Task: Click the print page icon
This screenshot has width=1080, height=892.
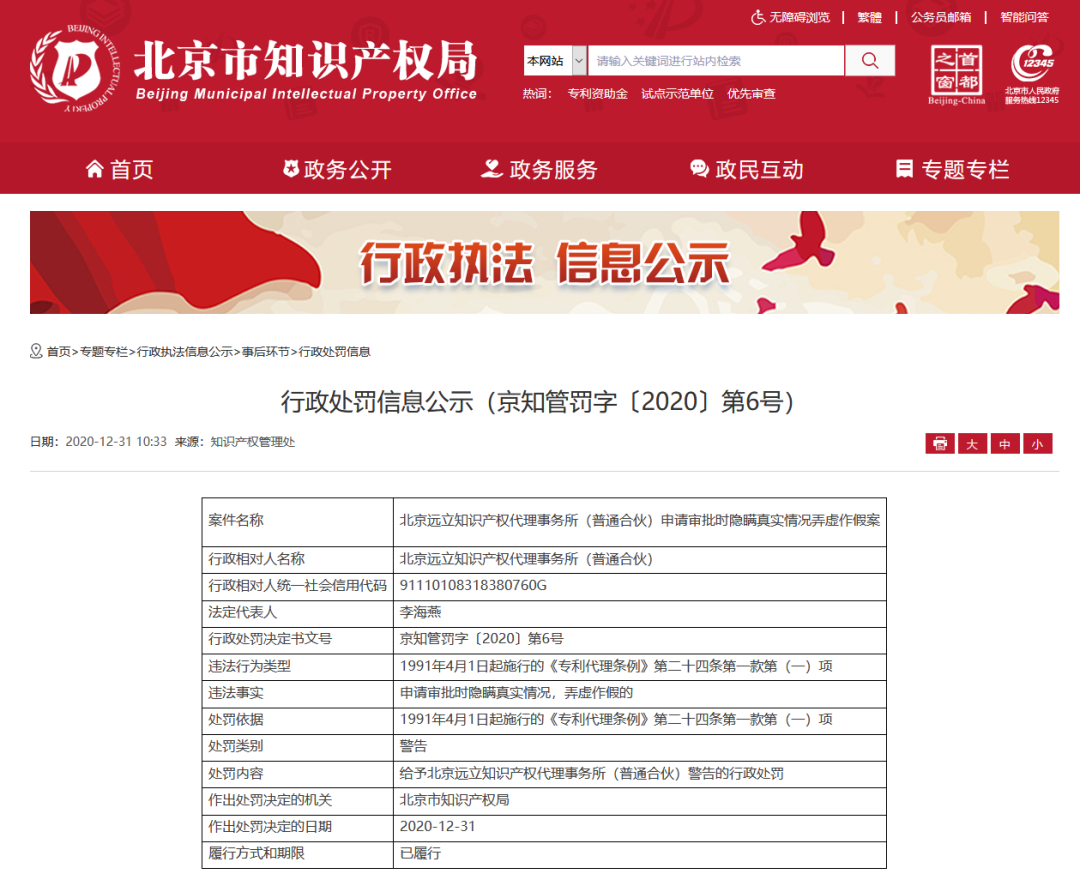Action: (x=940, y=444)
